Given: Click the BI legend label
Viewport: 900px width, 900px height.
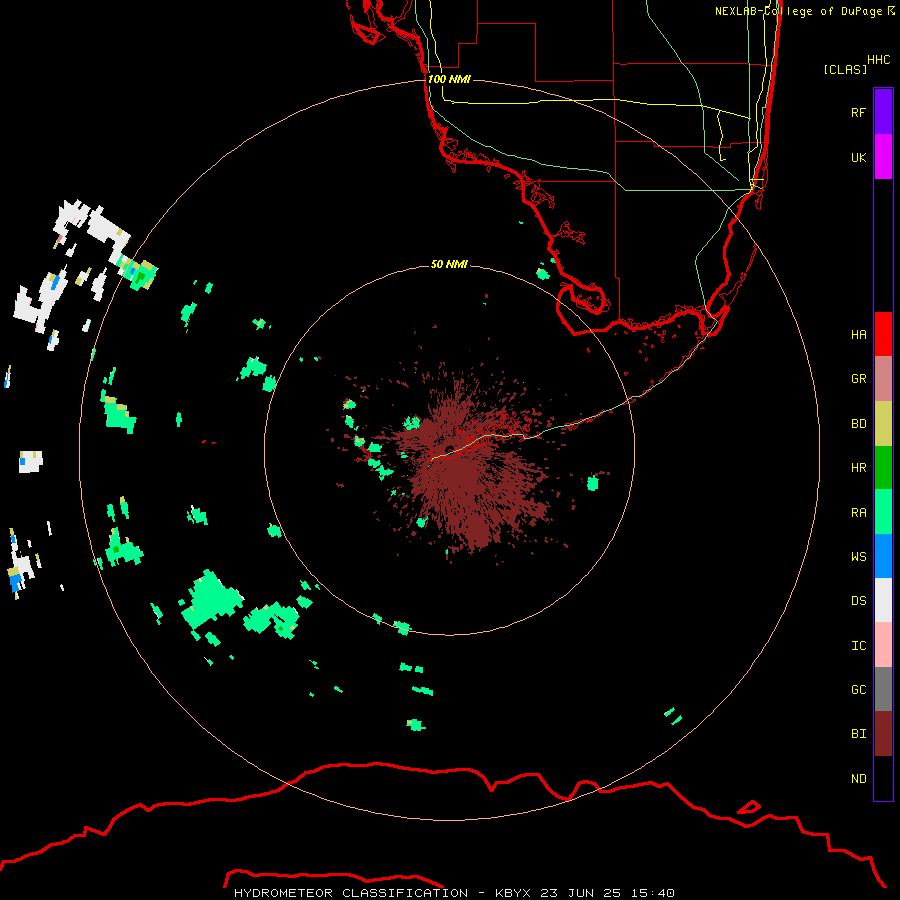Looking at the screenshot, I should click(858, 734).
